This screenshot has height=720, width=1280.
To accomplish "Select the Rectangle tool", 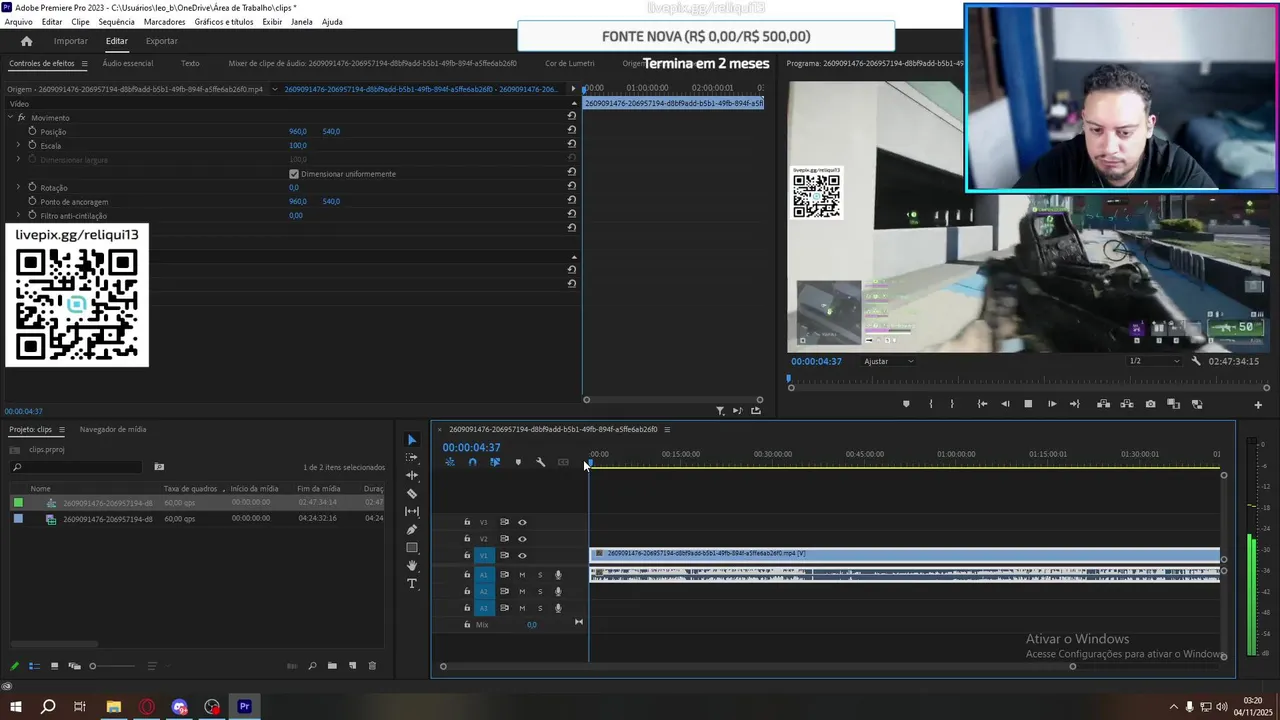I will (412, 547).
